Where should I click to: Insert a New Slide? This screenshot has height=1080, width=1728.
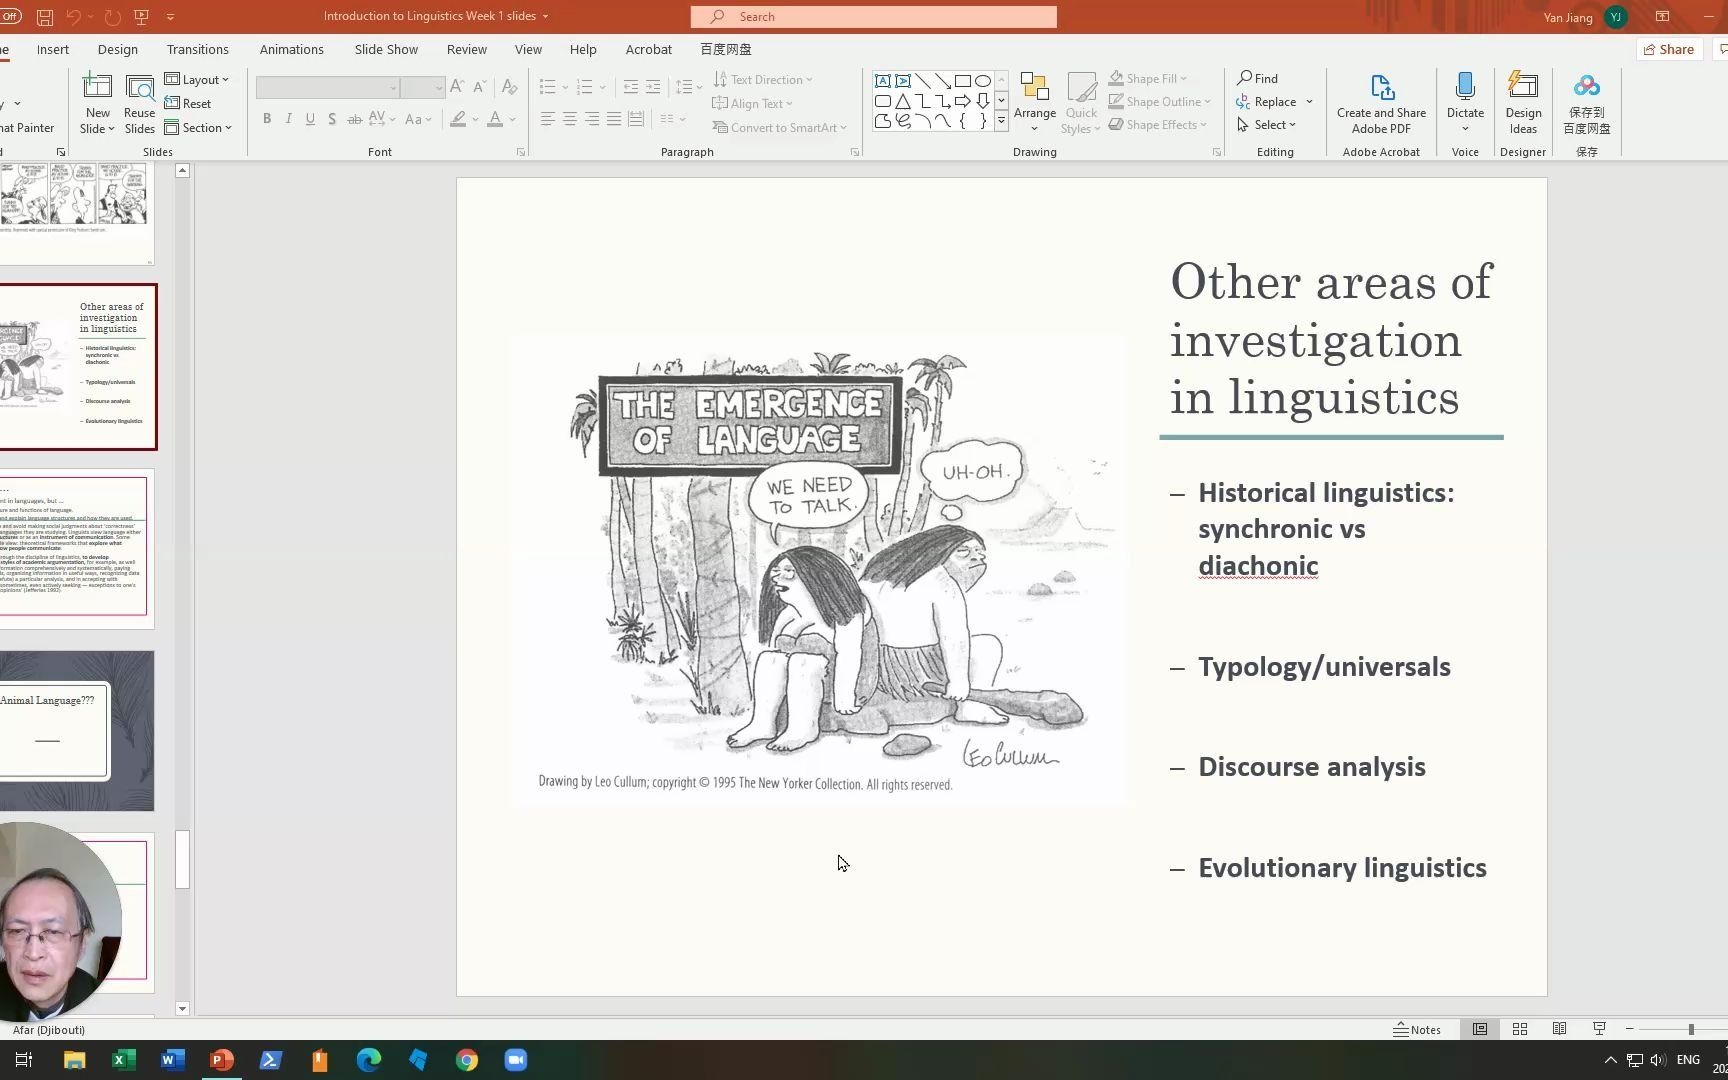[97, 104]
